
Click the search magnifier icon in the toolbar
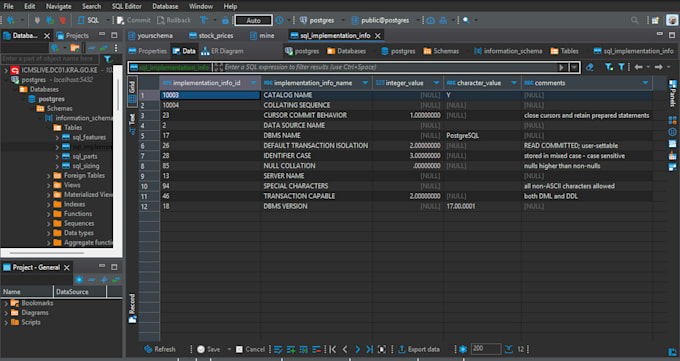466,20
